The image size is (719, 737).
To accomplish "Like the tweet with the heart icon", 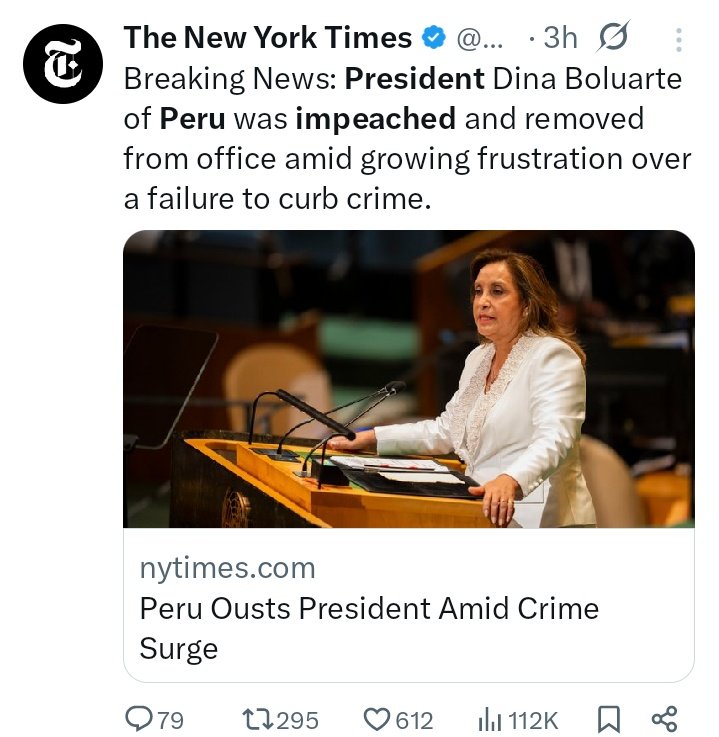I will pyautogui.click(x=376, y=718).
